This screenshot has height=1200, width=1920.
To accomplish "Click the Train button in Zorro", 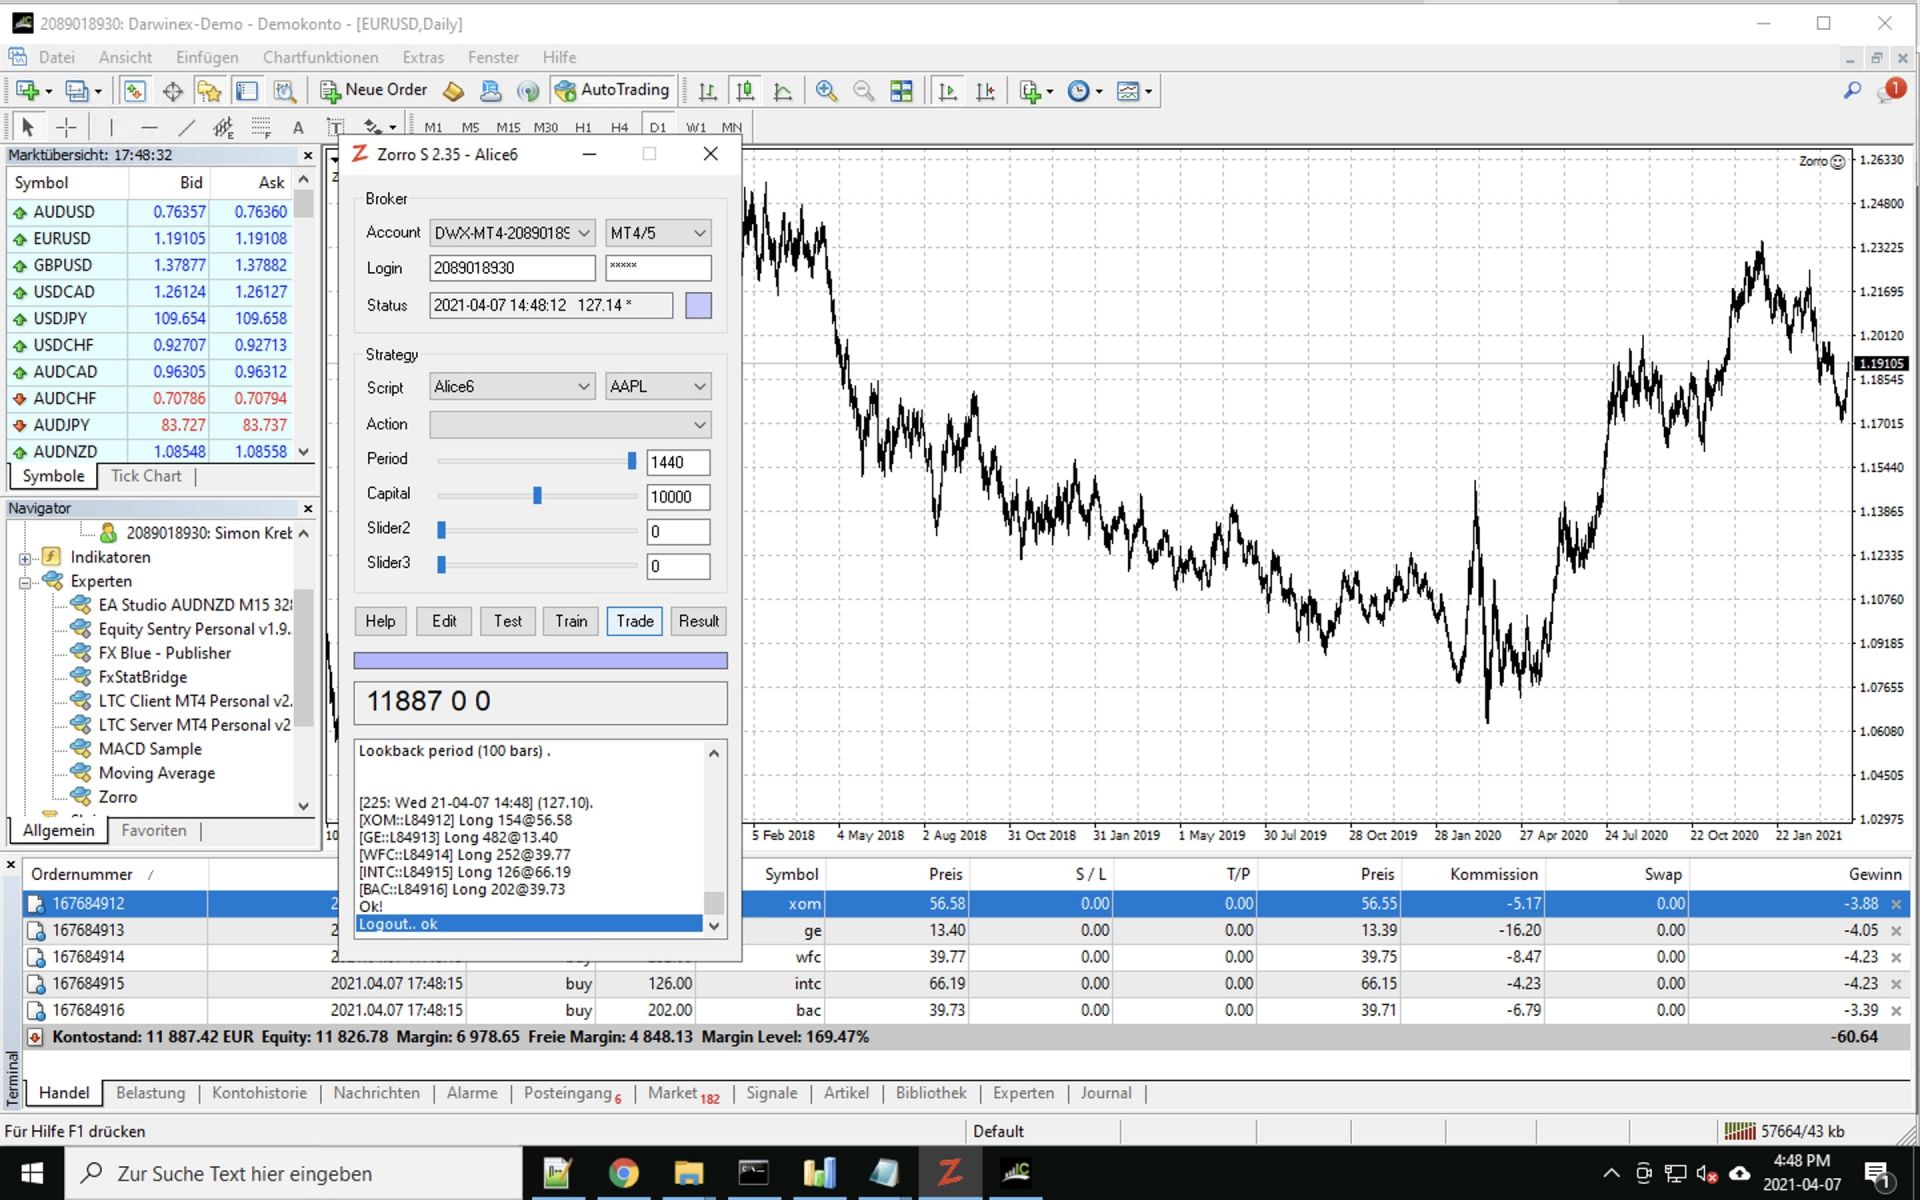I will (571, 621).
